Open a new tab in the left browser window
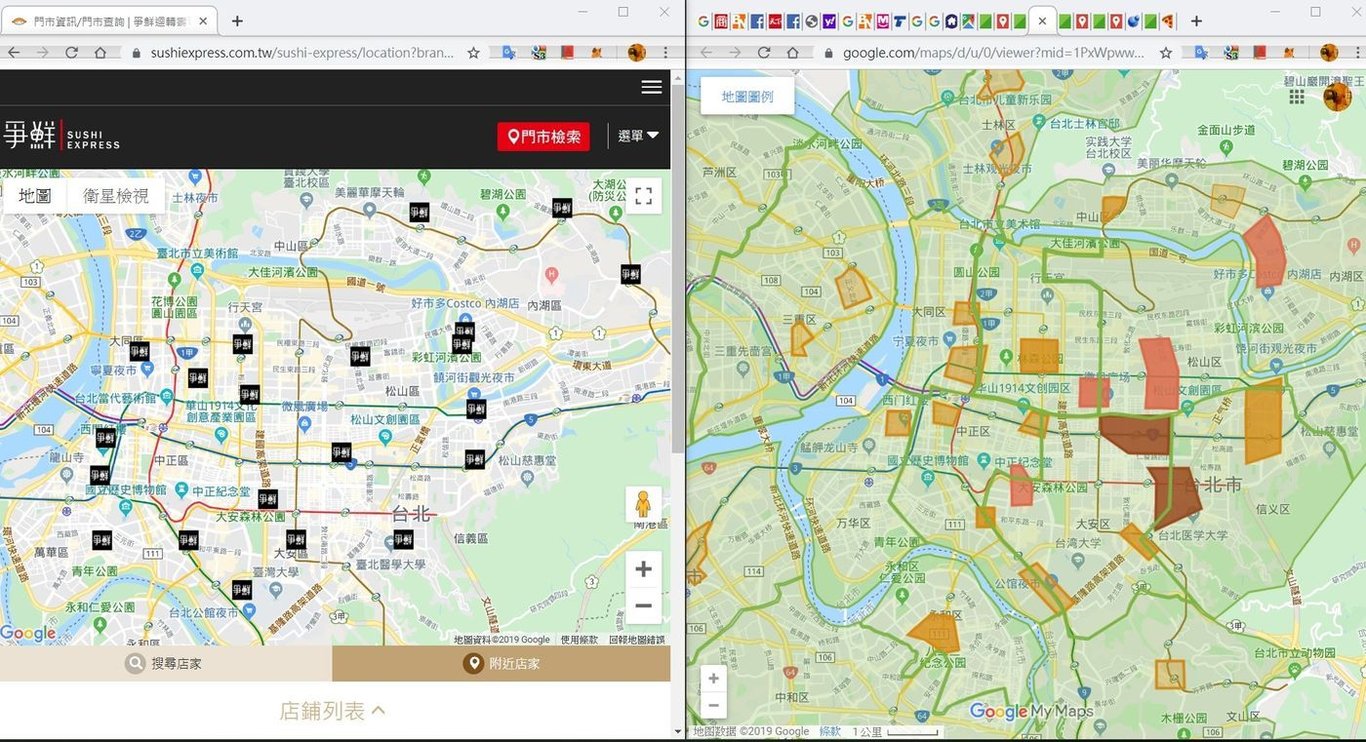 pyautogui.click(x=237, y=20)
